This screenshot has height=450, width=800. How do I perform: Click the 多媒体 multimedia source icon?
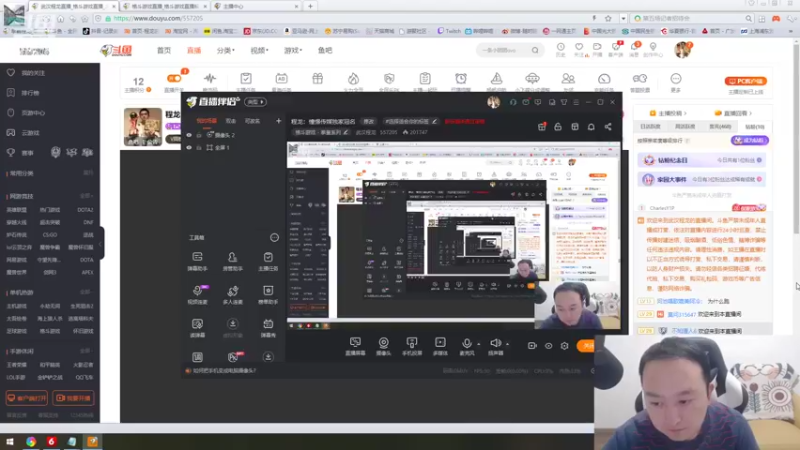tap(440, 342)
